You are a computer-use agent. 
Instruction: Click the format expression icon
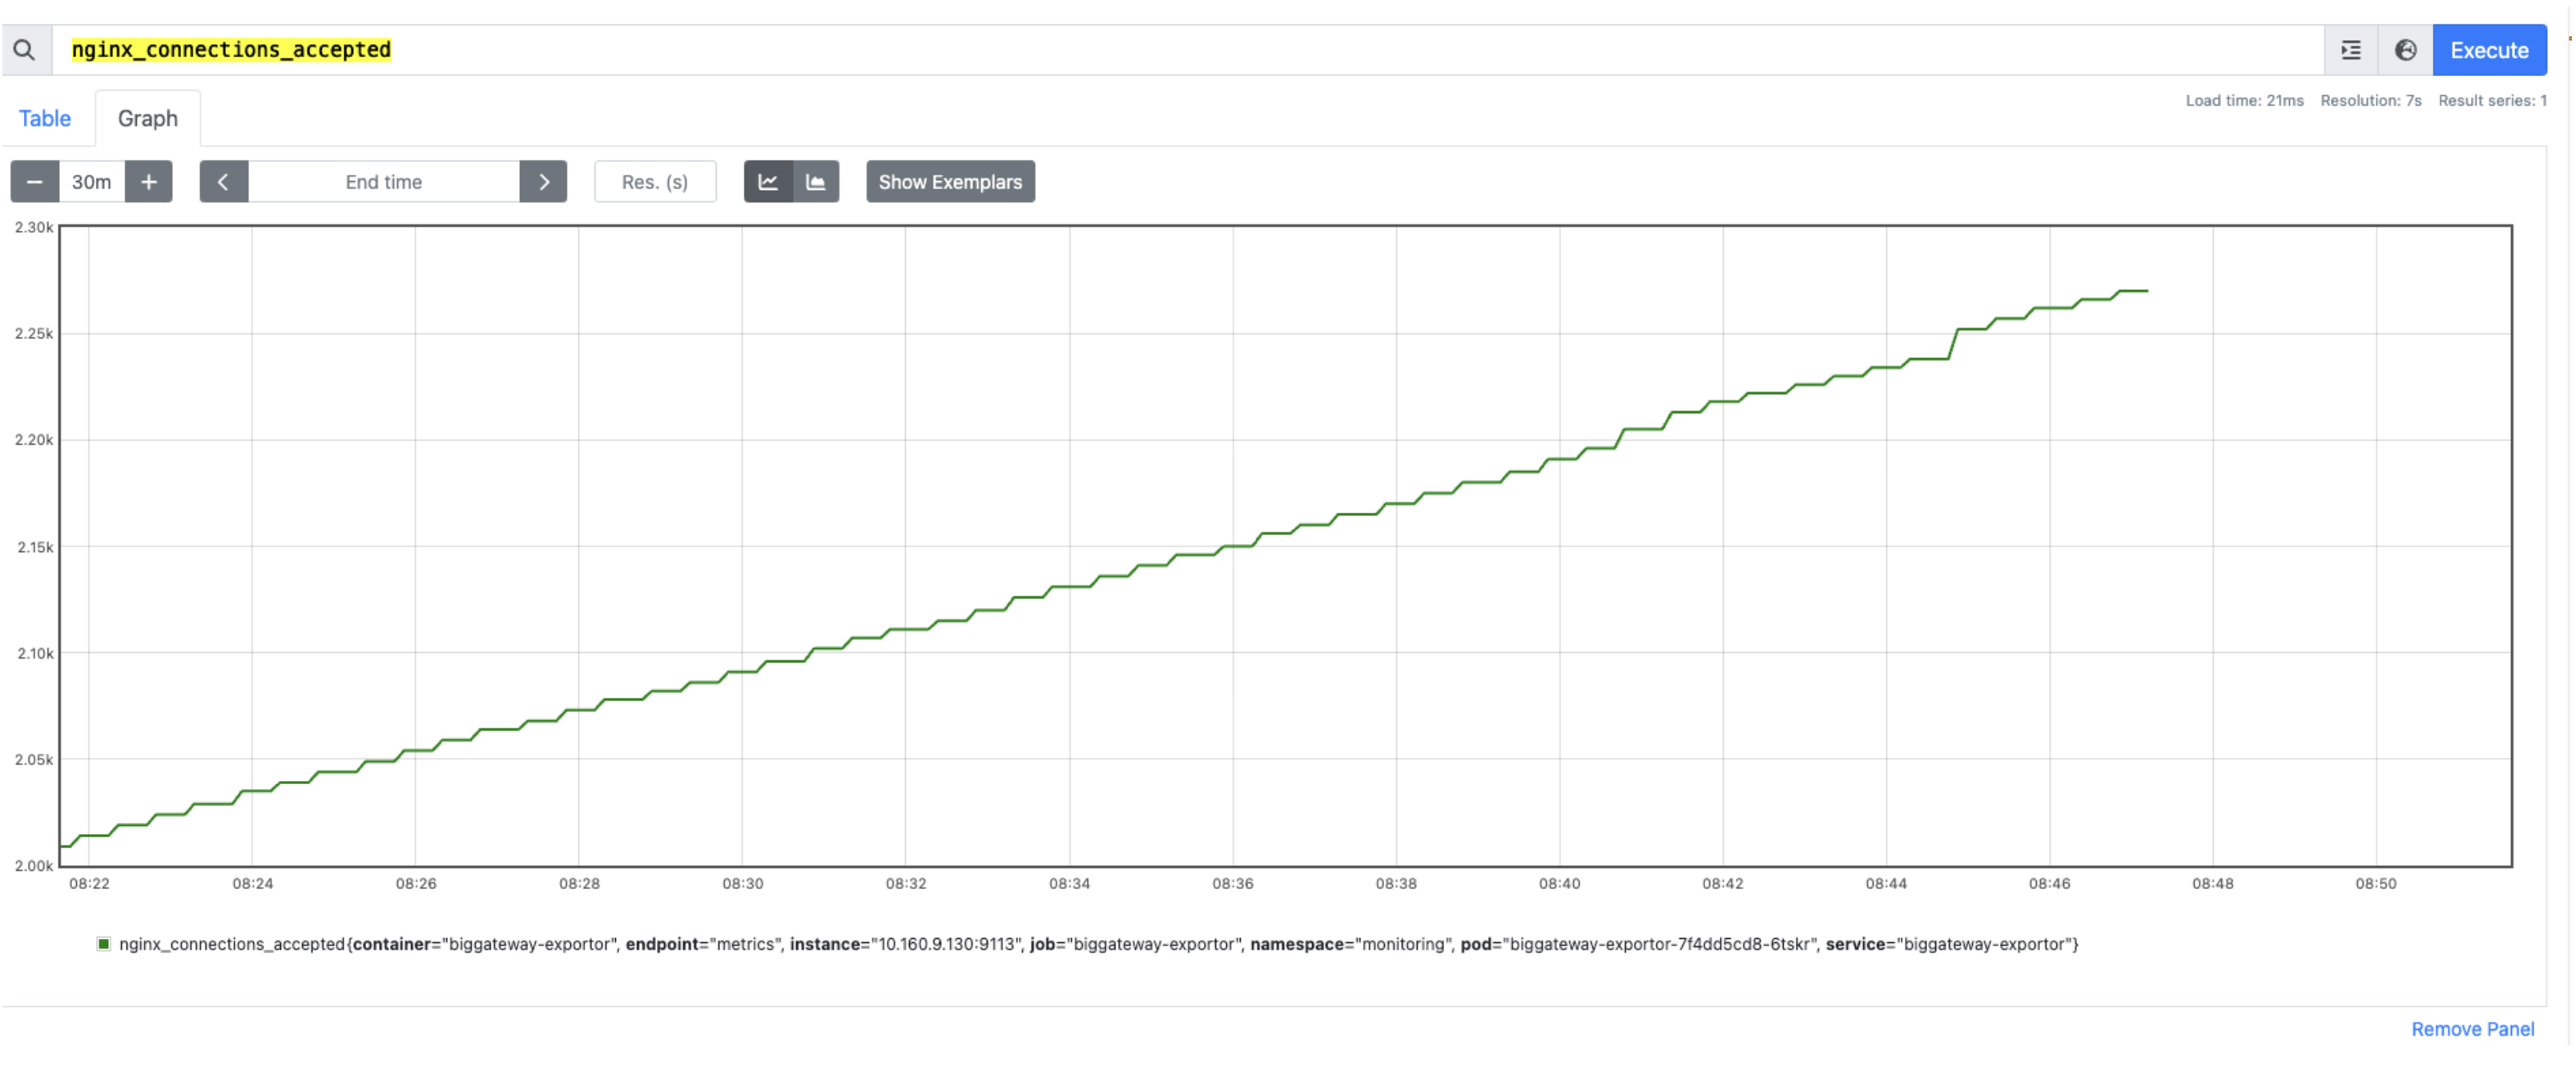(x=2350, y=50)
